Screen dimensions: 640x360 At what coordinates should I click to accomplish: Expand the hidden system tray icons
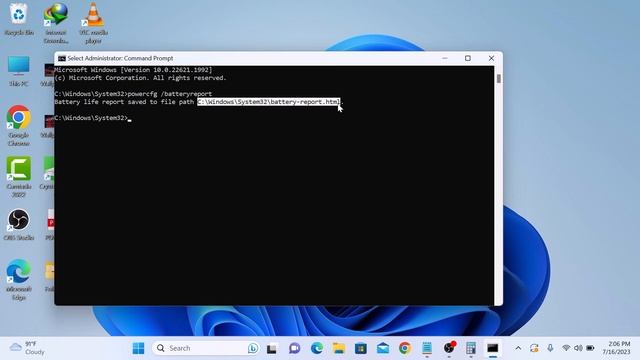tap(518, 348)
